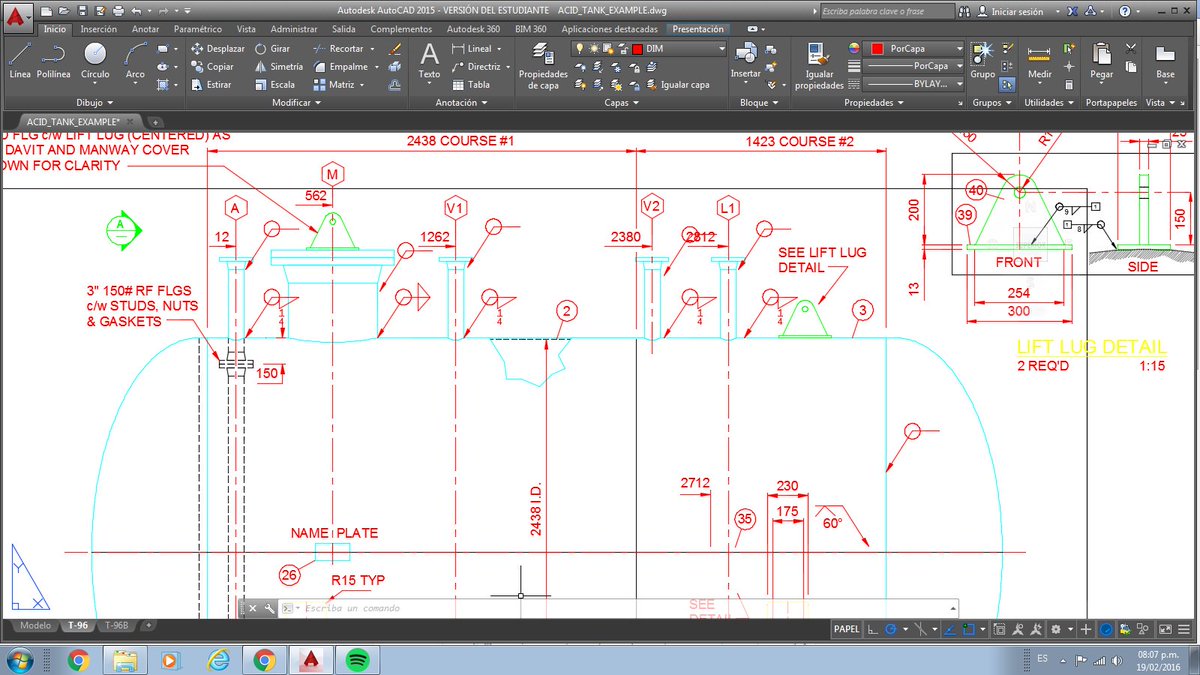Toggle PAPEL/model space in status bar

(x=846, y=629)
